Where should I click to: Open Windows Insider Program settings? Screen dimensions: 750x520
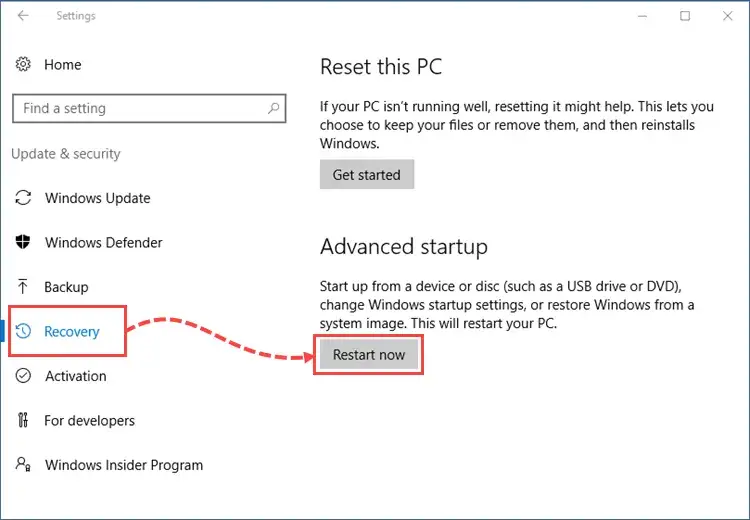pos(123,465)
